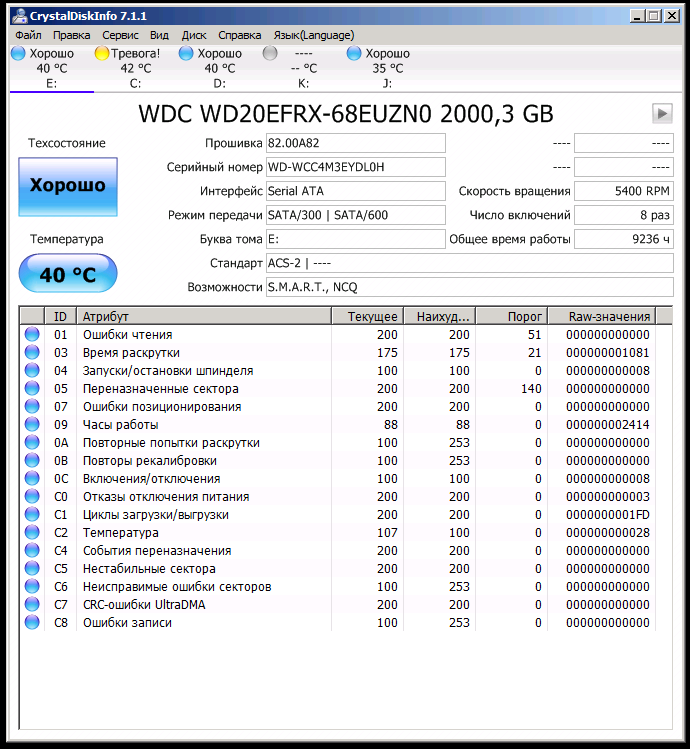Select disk E: status icon

click(x=18, y=53)
